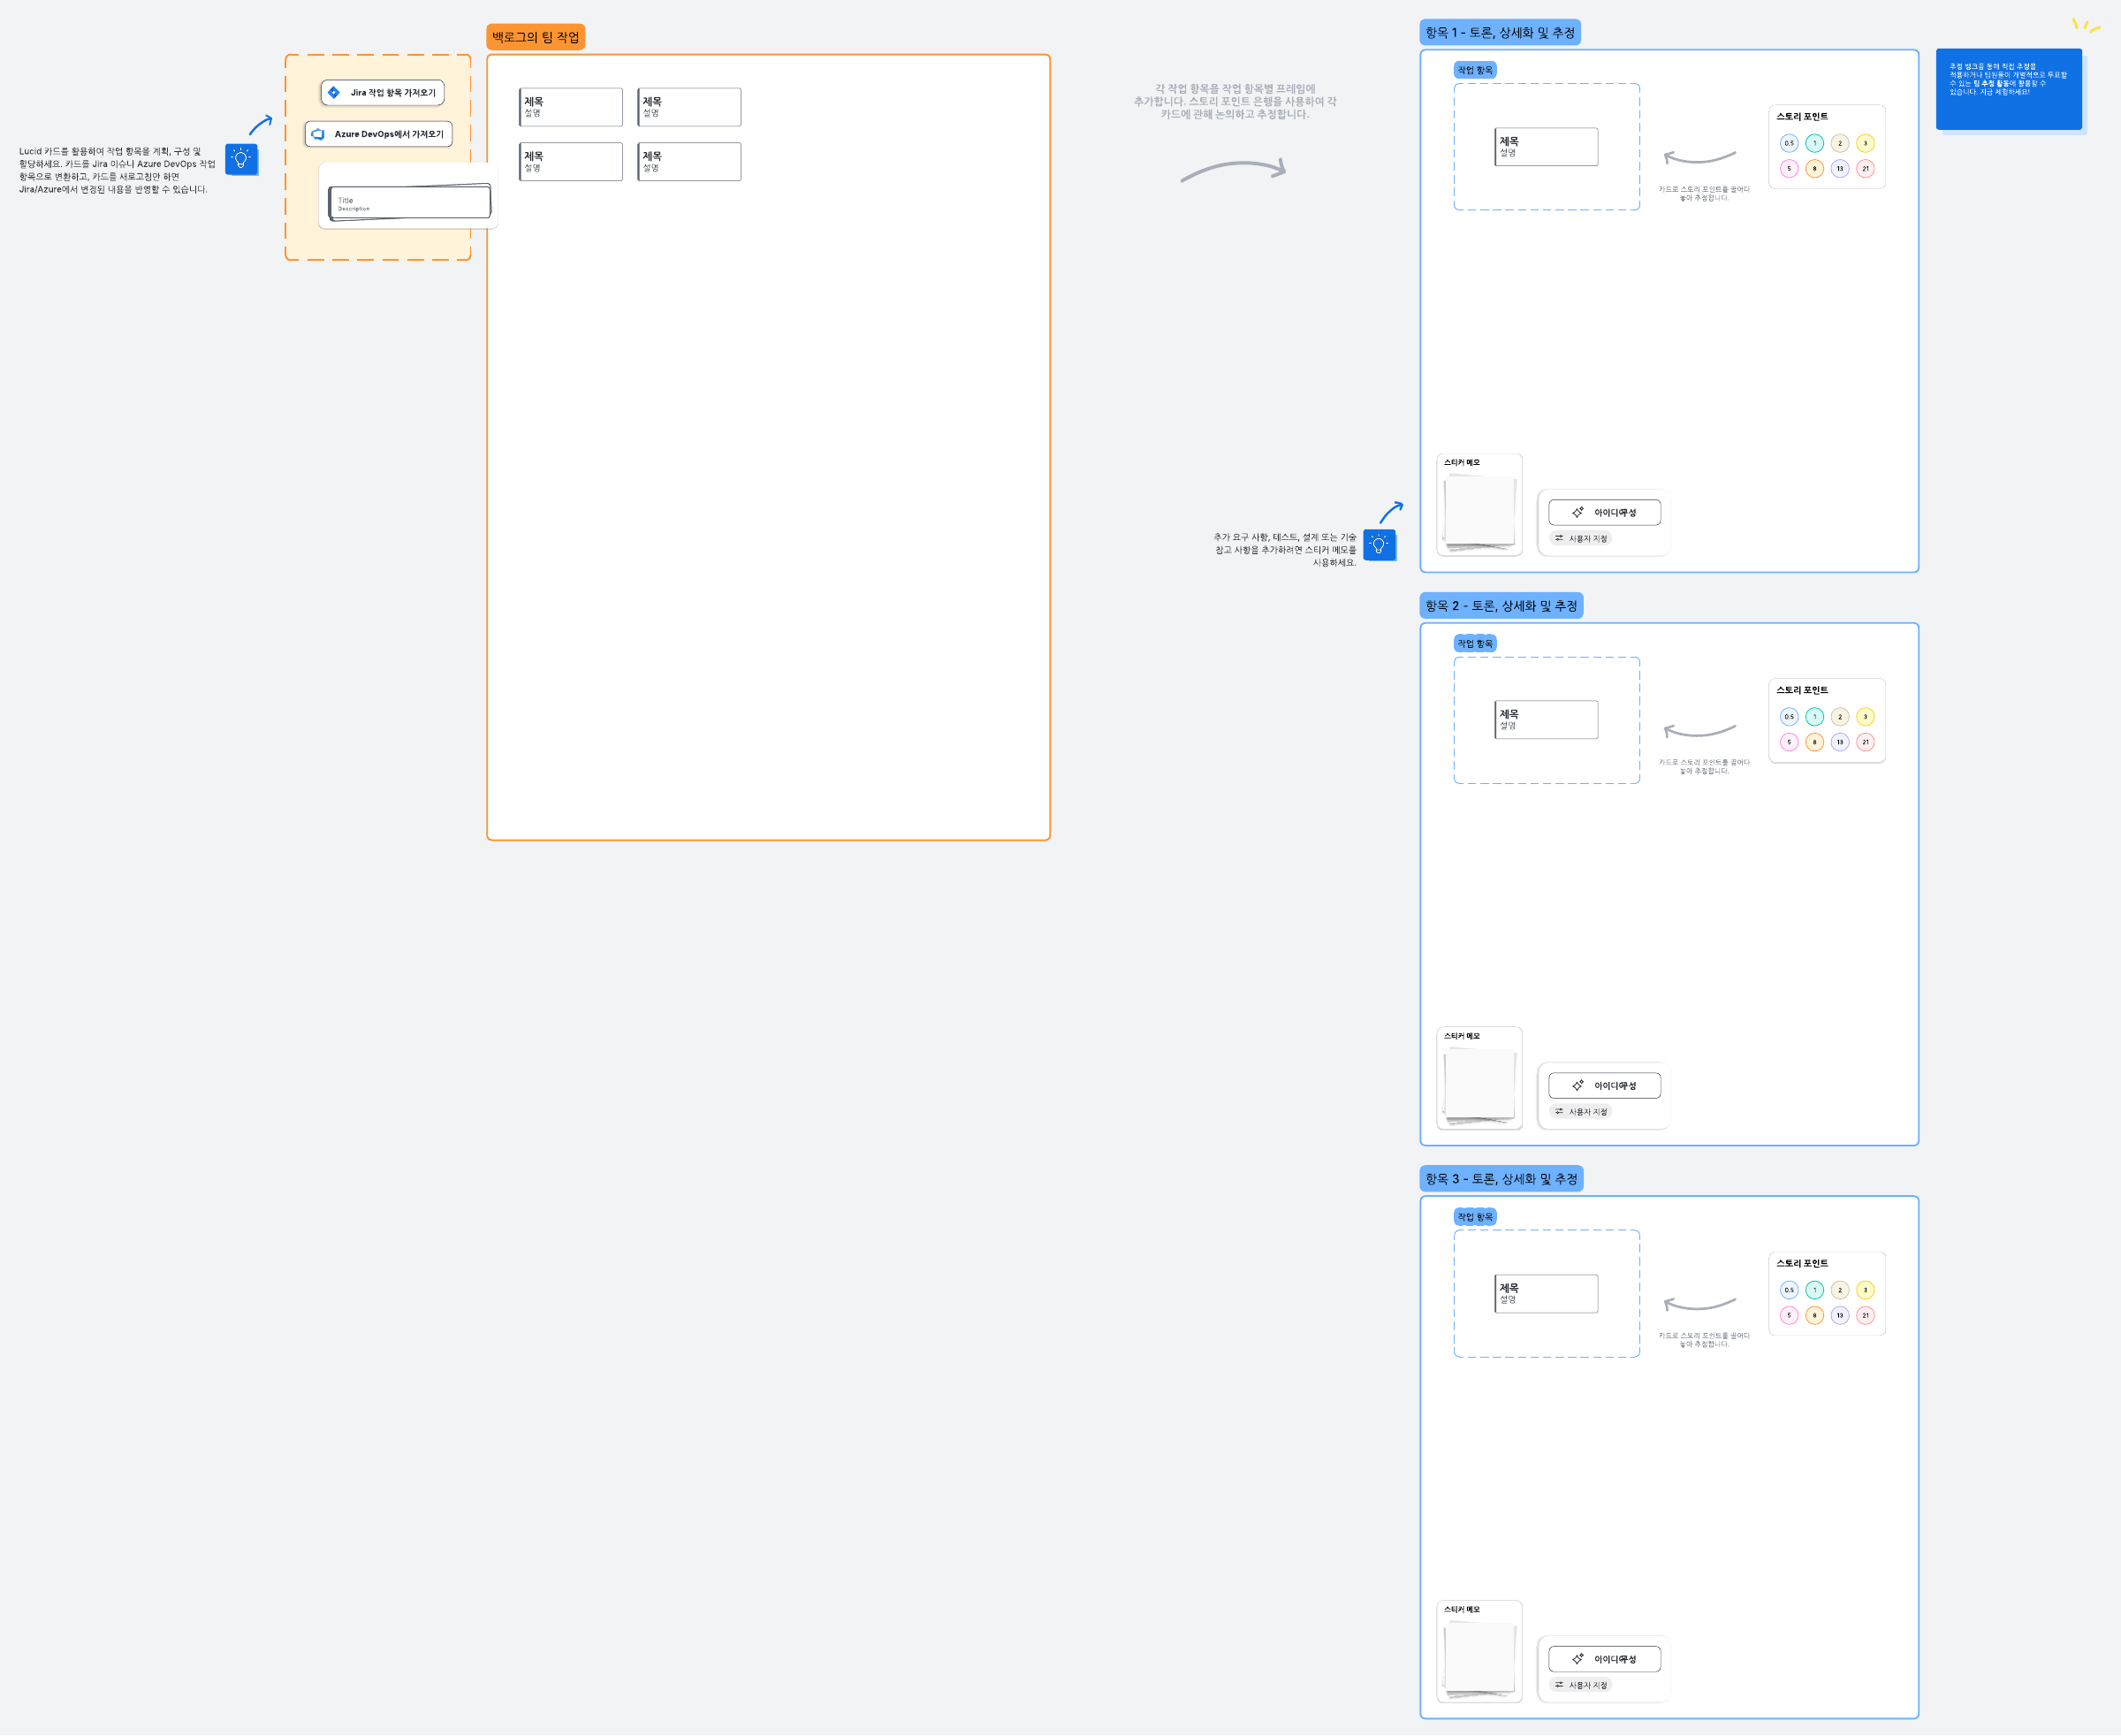The width and height of the screenshot is (2121, 1736).
Task: Open 사용자 지정 settings in 항목 2
Action: tap(1581, 1112)
